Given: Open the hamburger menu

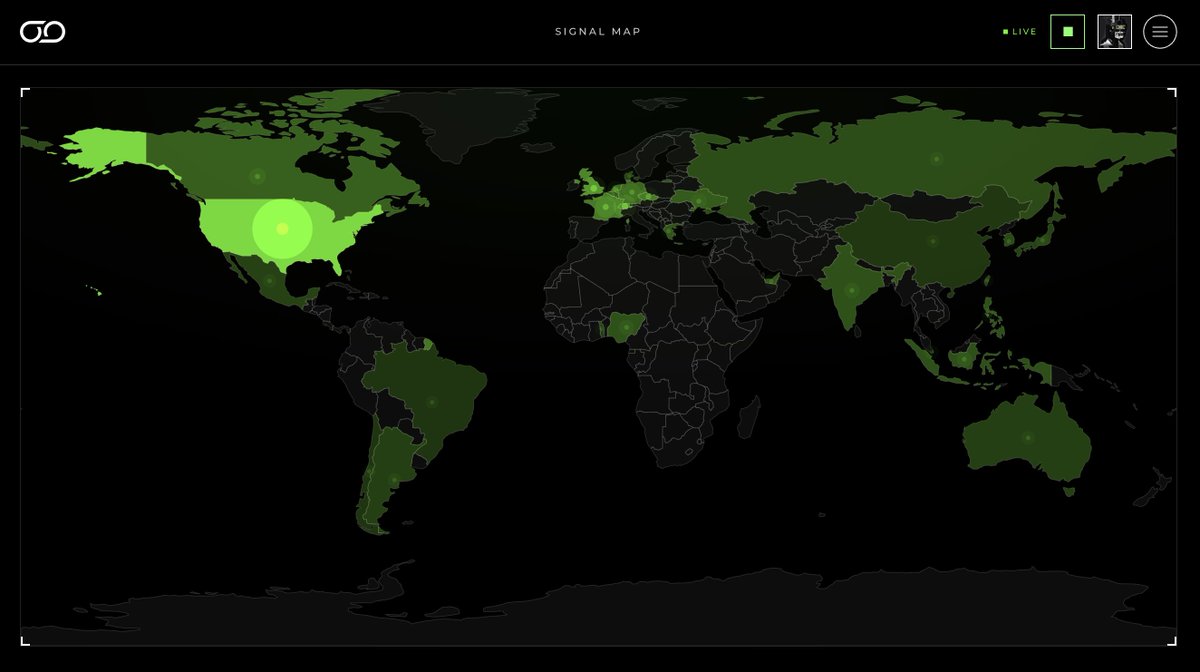Looking at the screenshot, I should click(1160, 32).
